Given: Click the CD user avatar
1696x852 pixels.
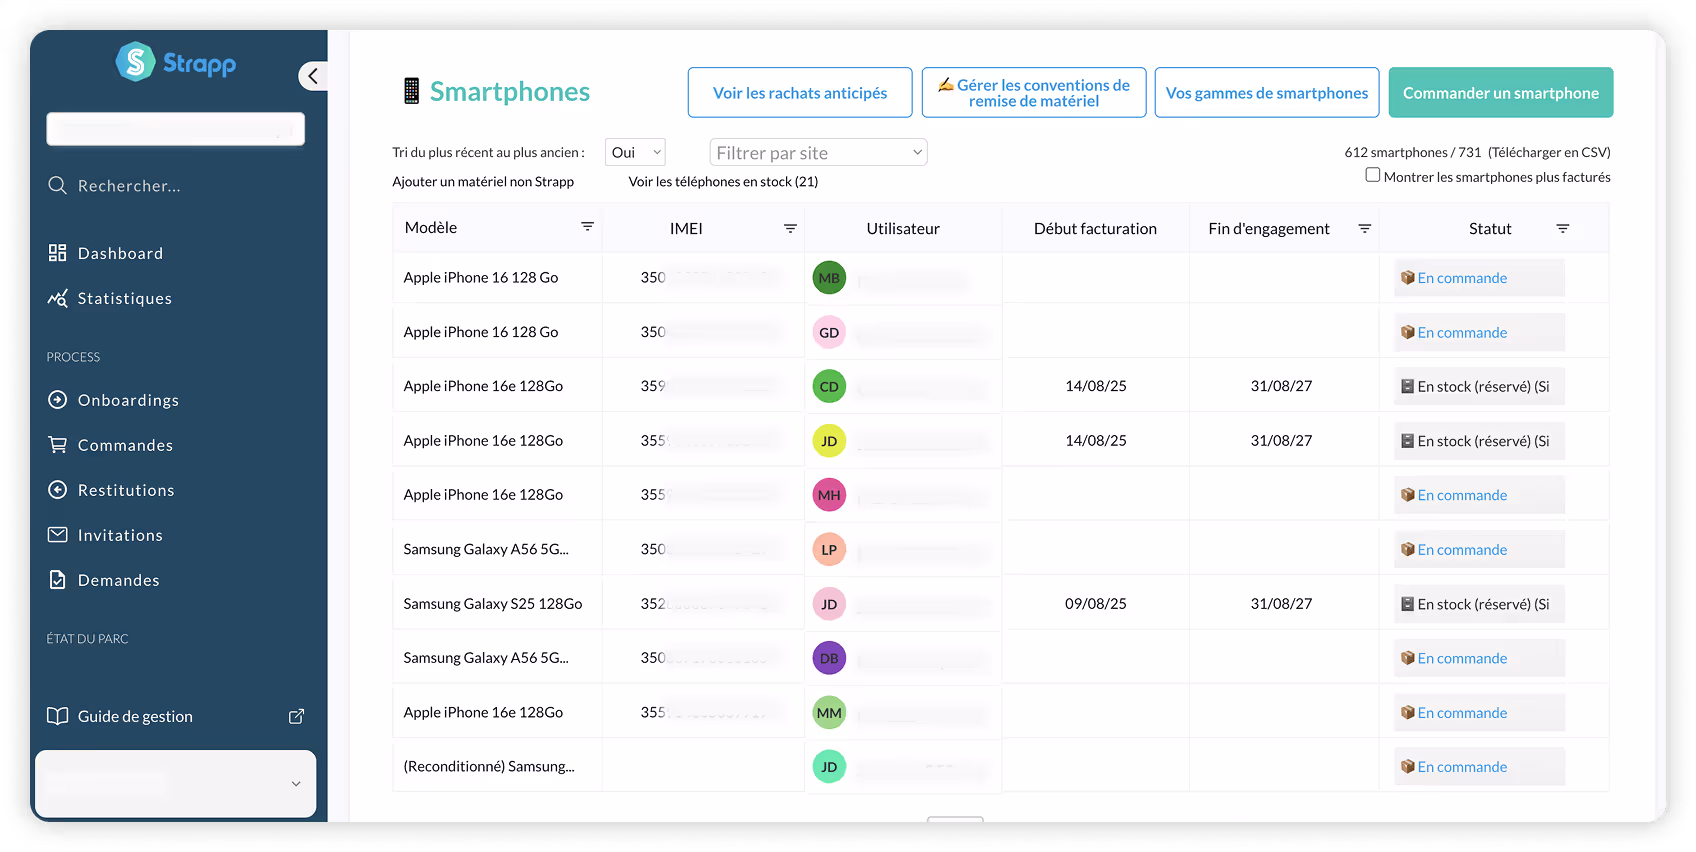Looking at the screenshot, I should coord(829,387).
